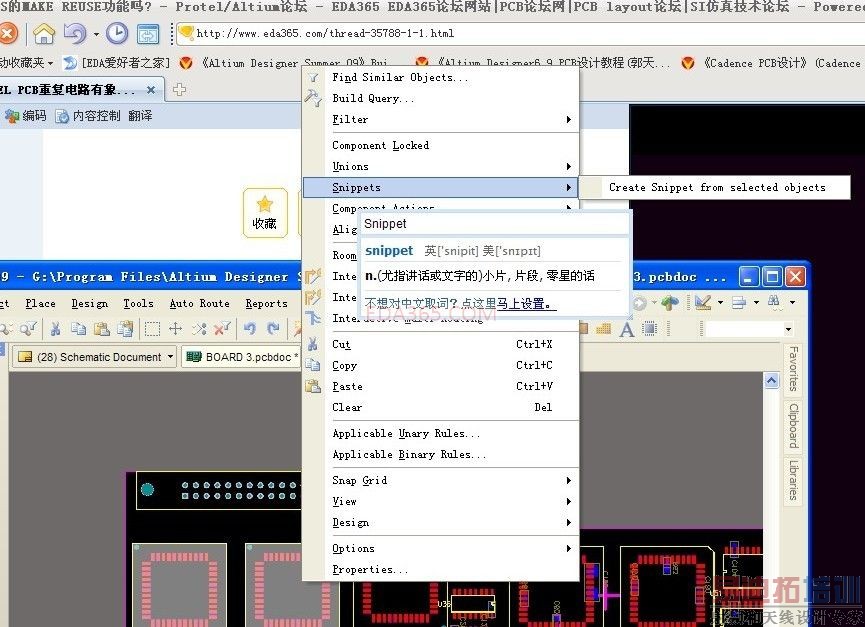Click the browser home icon
This screenshot has width=865, height=627.
pos(44,34)
